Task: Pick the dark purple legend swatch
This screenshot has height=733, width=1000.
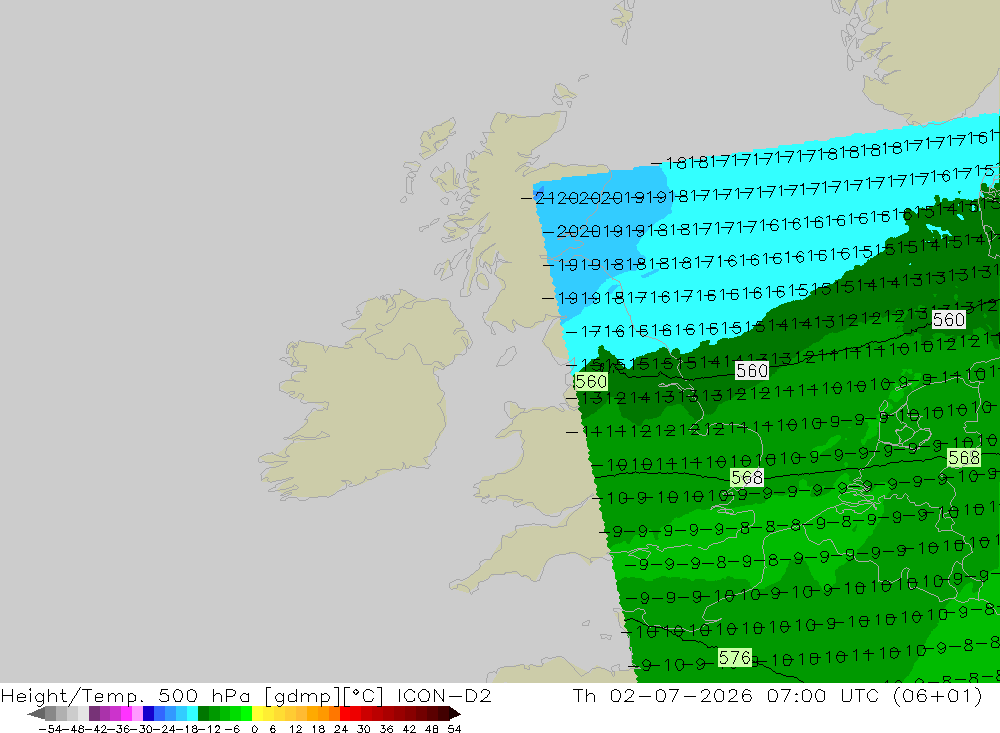Action: coord(94,714)
